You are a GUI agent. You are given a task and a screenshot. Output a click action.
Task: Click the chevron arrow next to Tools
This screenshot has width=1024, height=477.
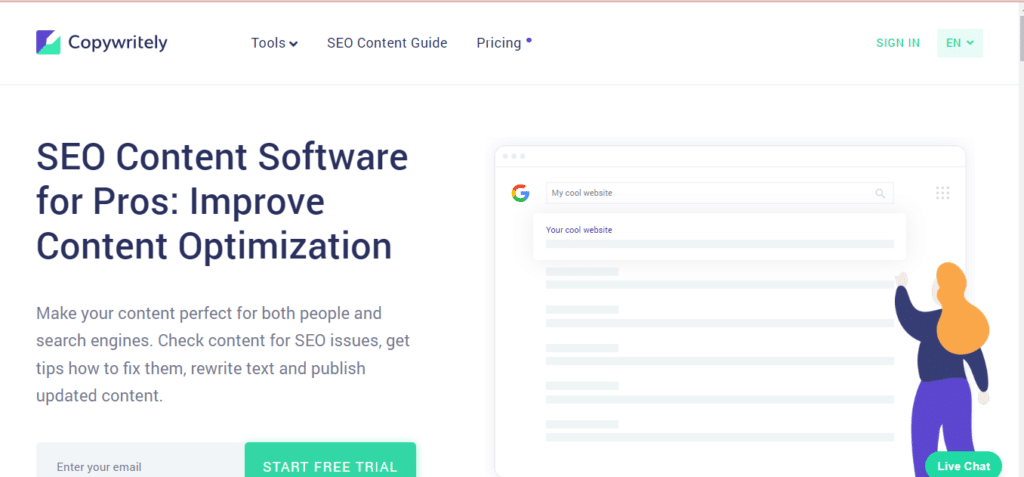pyautogui.click(x=294, y=44)
